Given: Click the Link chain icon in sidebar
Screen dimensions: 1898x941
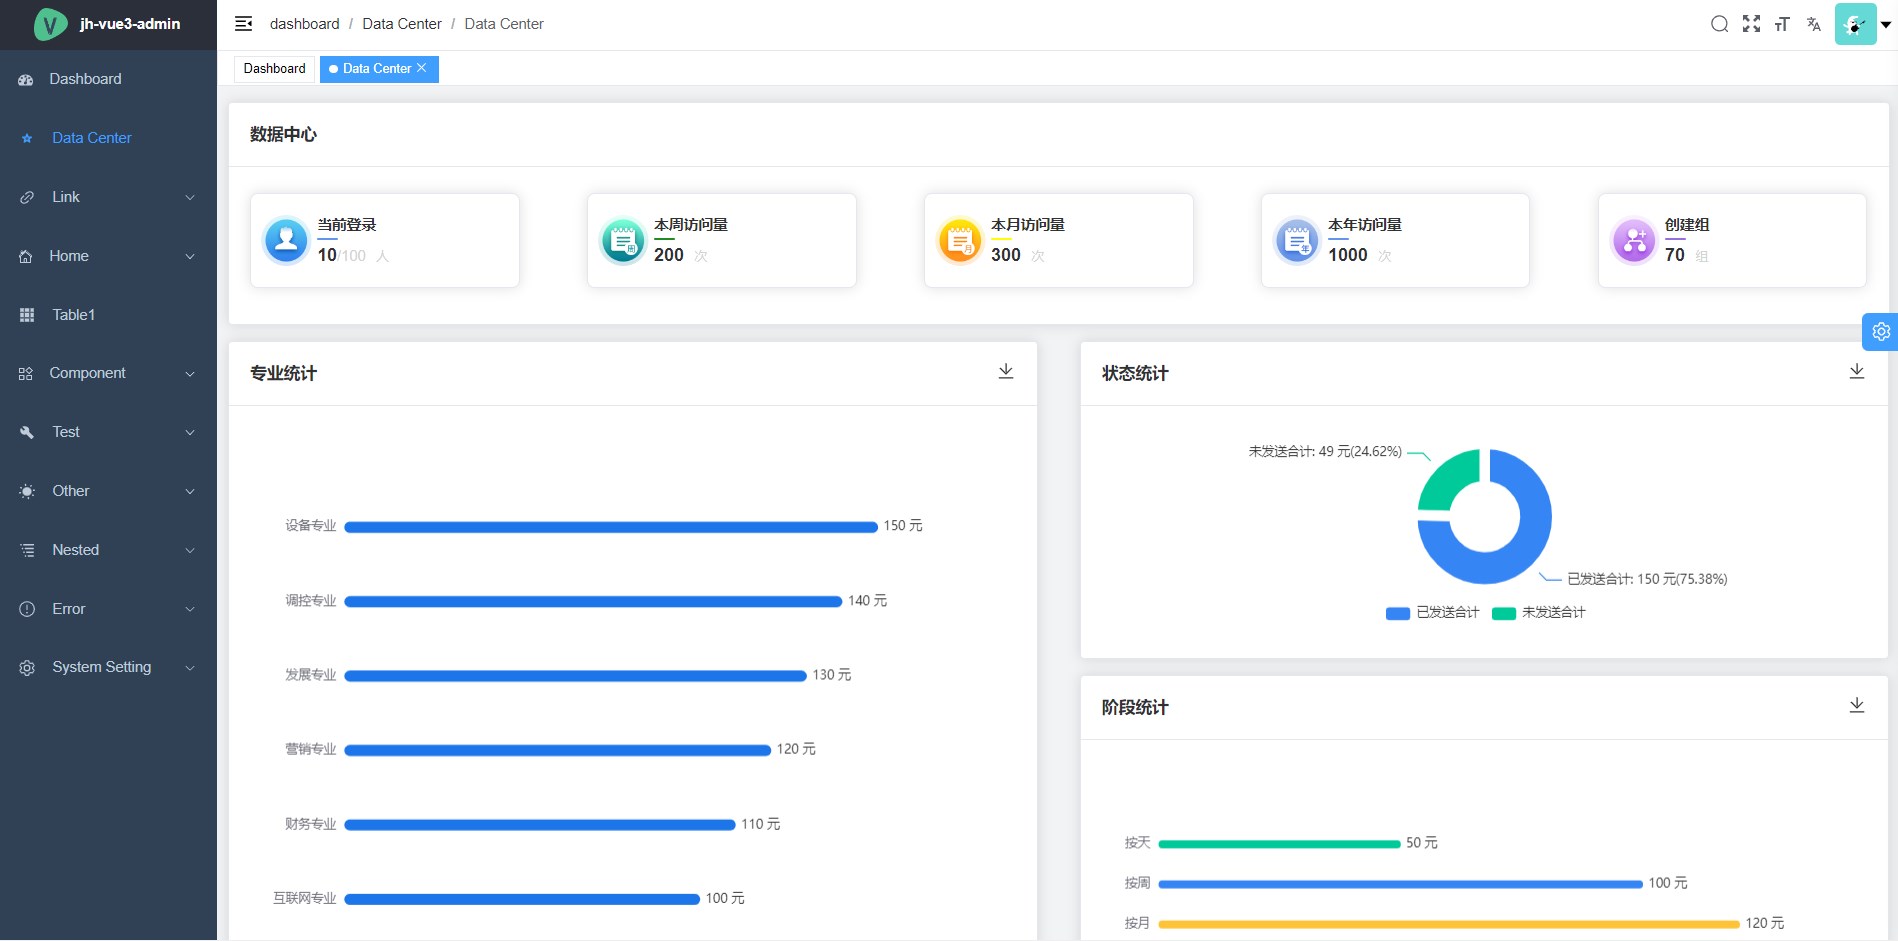Looking at the screenshot, I should [x=27, y=197].
